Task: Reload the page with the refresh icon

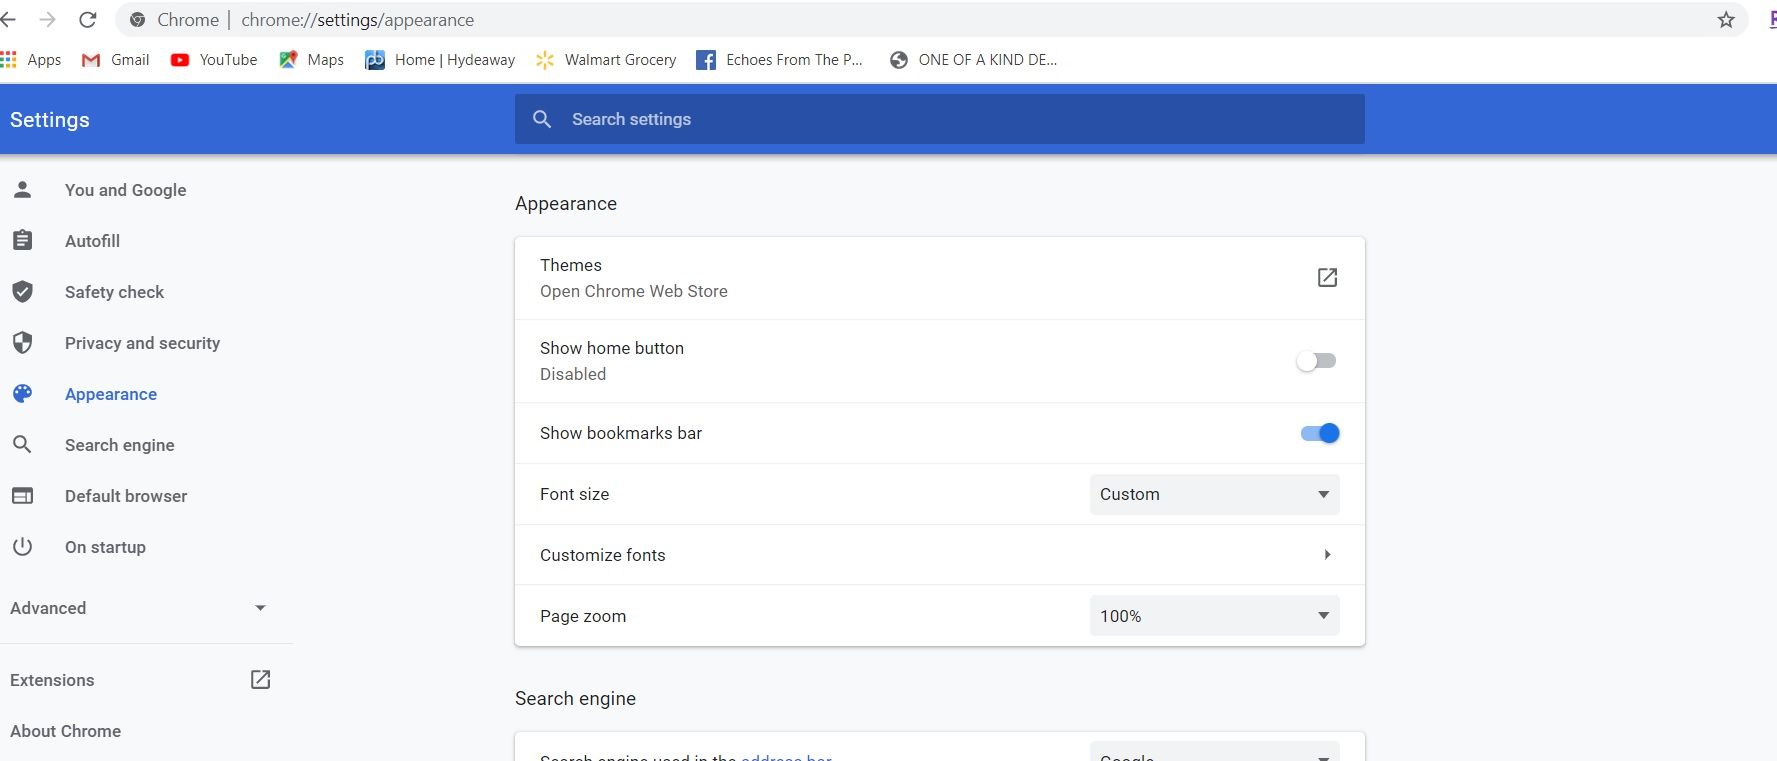Action: coord(88,20)
